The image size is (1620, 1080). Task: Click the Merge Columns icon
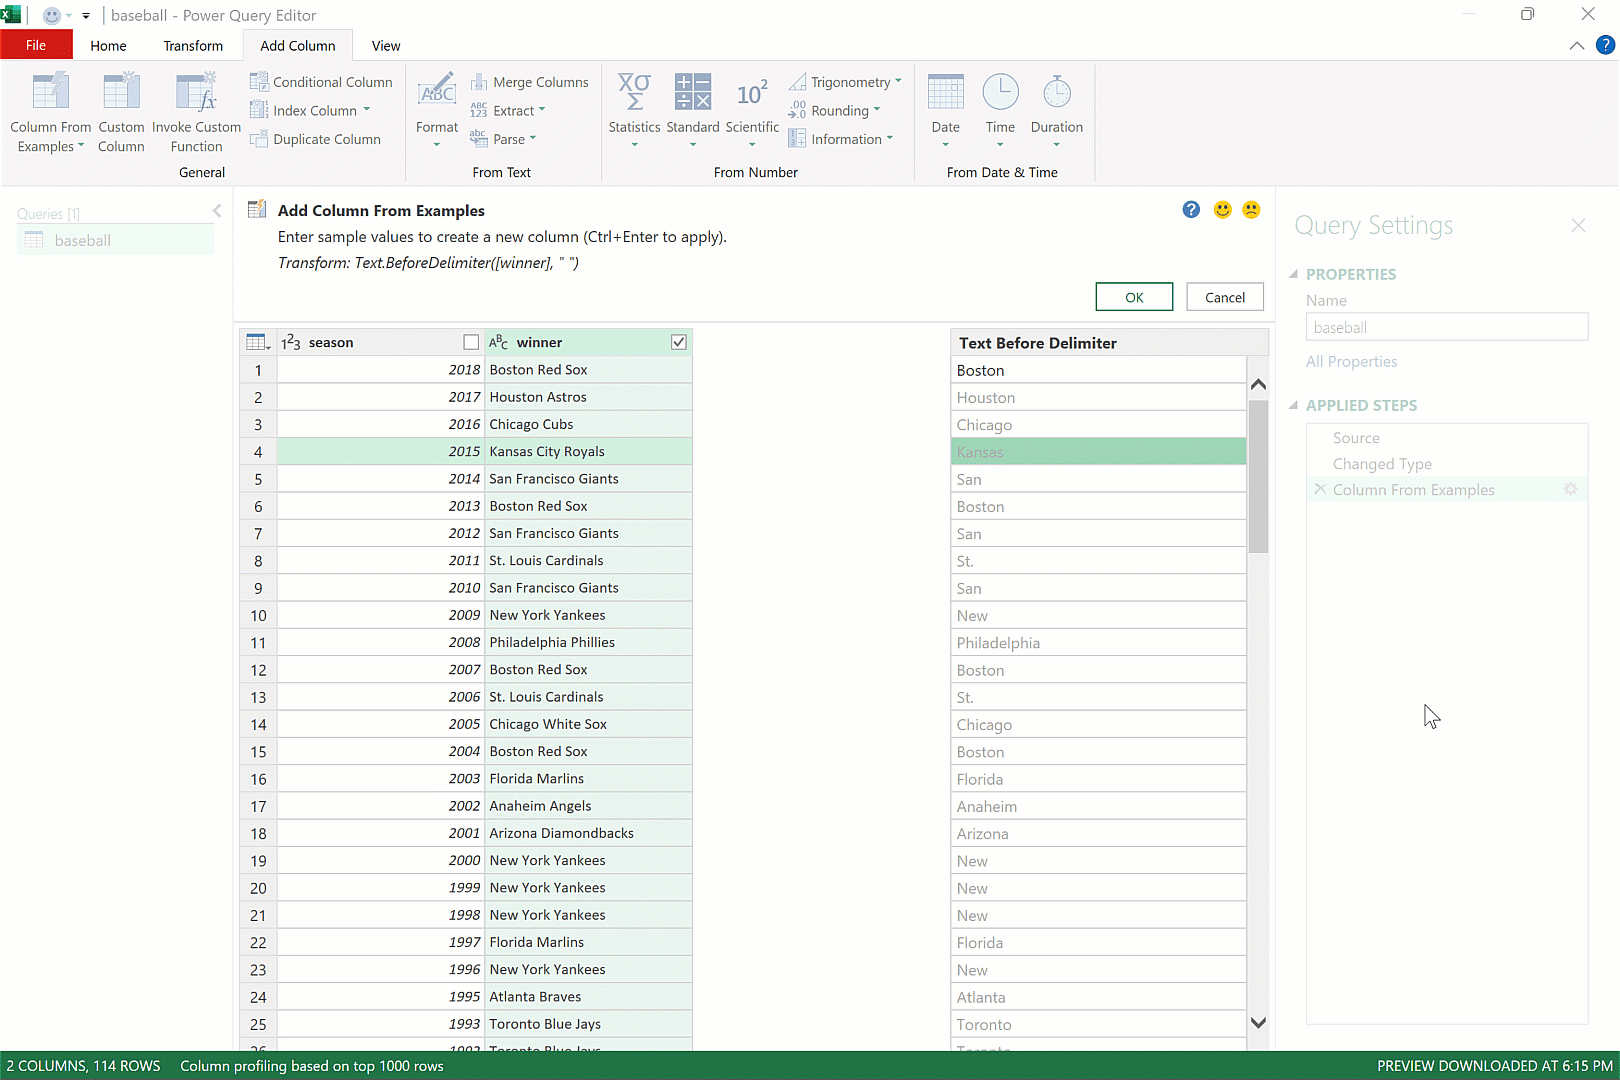479,82
